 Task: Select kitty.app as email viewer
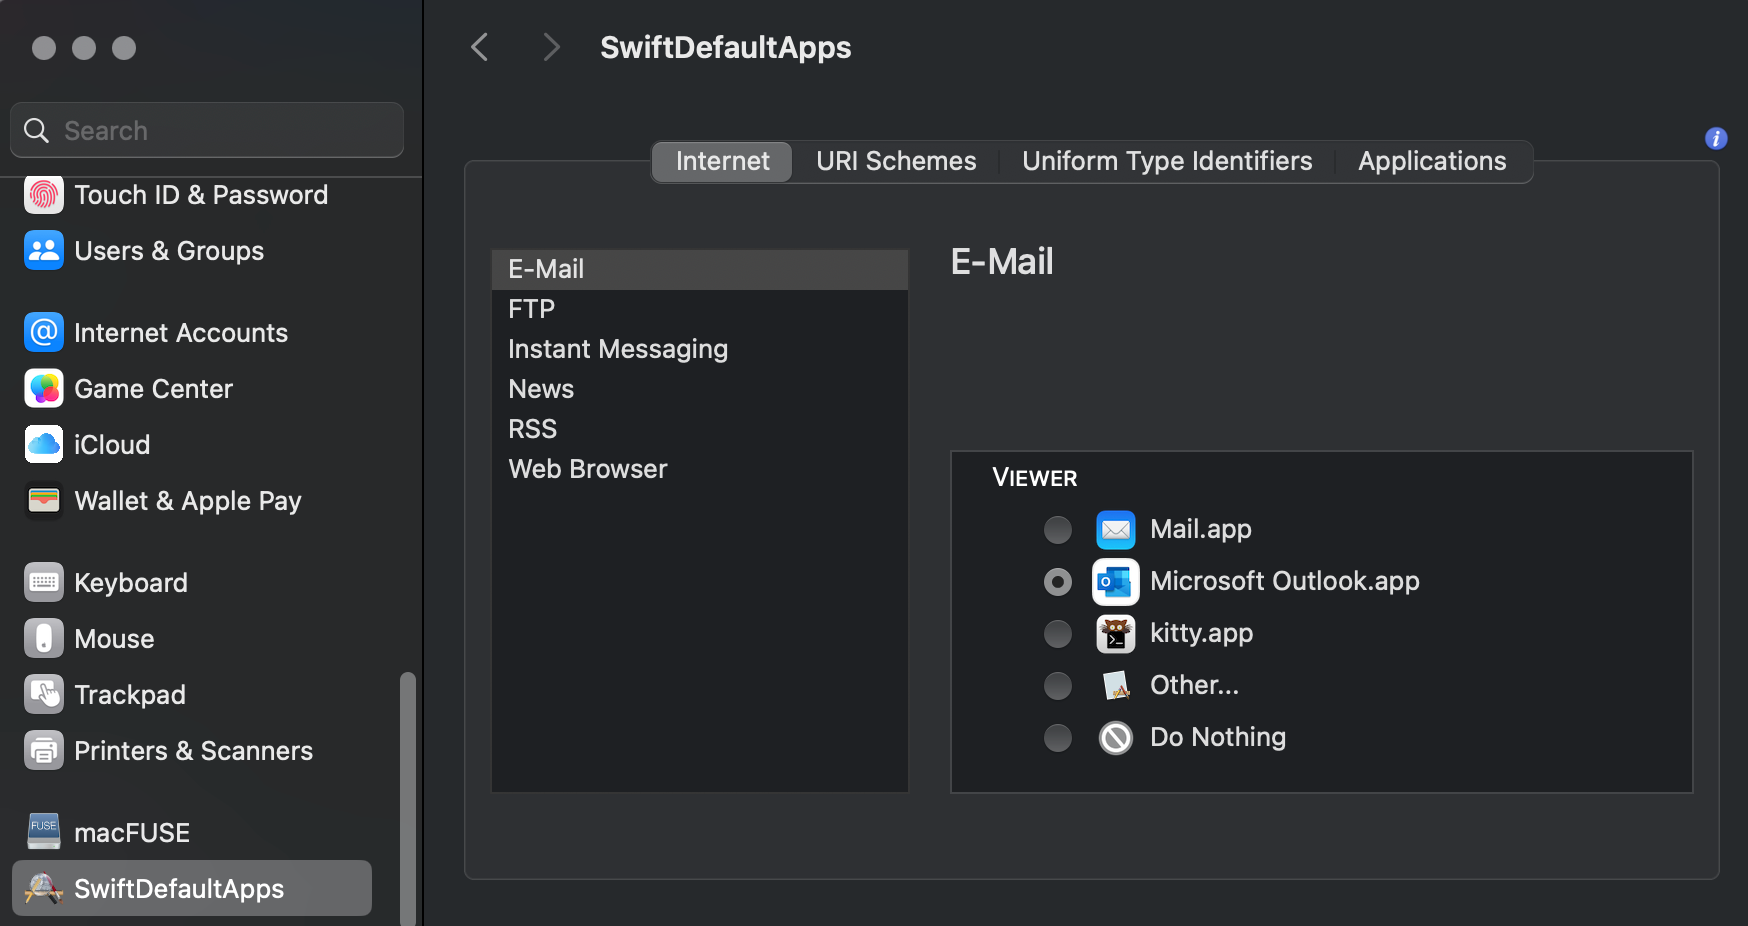[x=1057, y=634]
